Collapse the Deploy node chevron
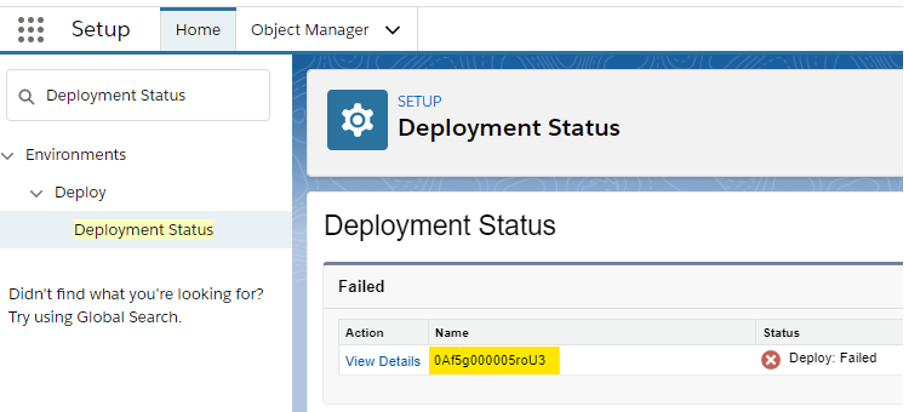This screenshot has height=412, width=904. [x=37, y=193]
